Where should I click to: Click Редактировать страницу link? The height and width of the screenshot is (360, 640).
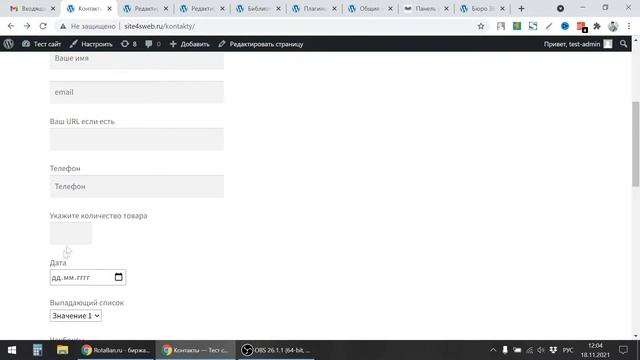click(261, 44)
